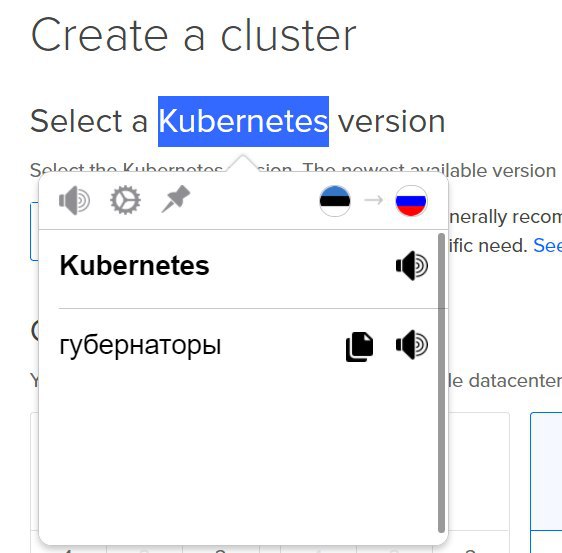Viewport: 562px width, 553px height.
Task: Click the bold source word Kubernetes in popup
Action: pos(134,266)
